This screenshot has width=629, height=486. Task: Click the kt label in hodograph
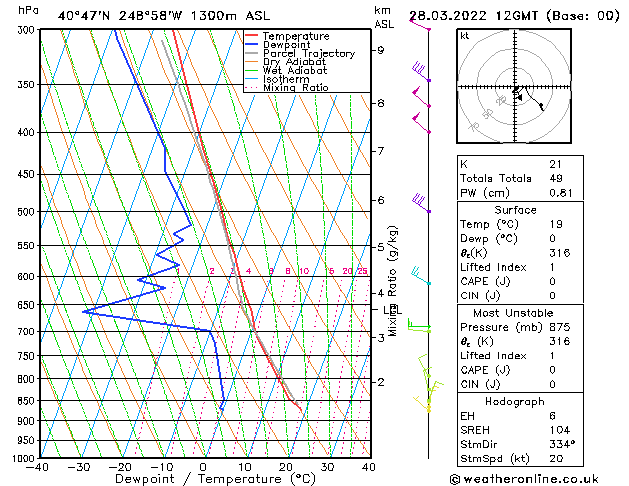pyautogui.click(x=465, y=36)
